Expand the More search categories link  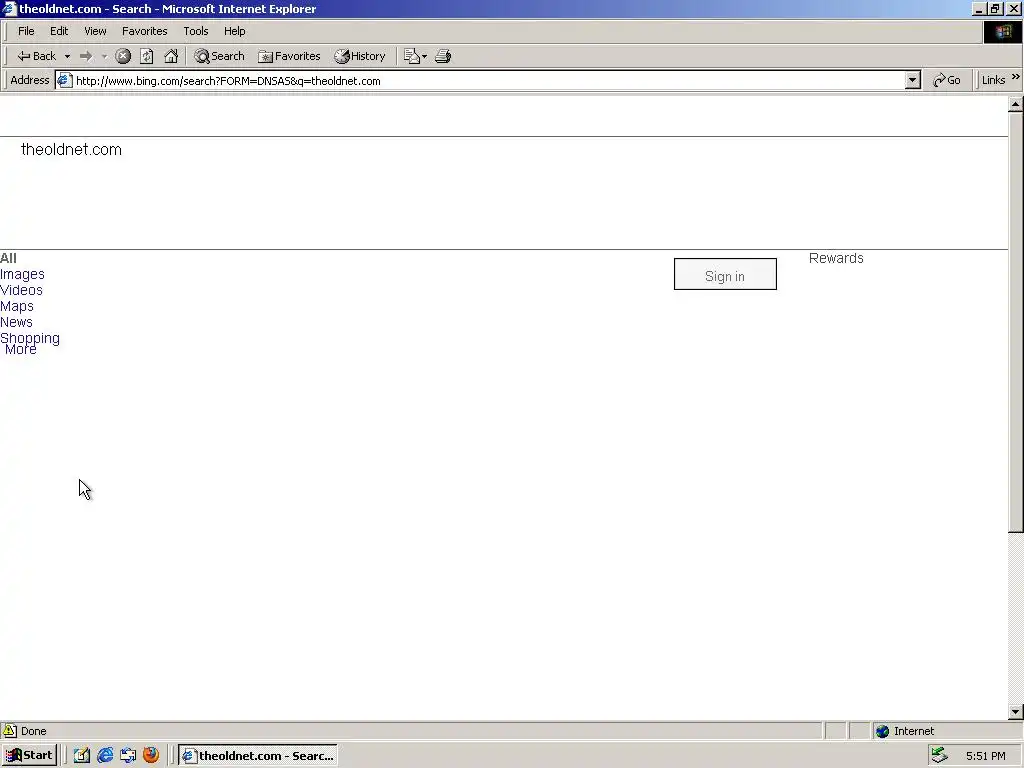point(20,350)
